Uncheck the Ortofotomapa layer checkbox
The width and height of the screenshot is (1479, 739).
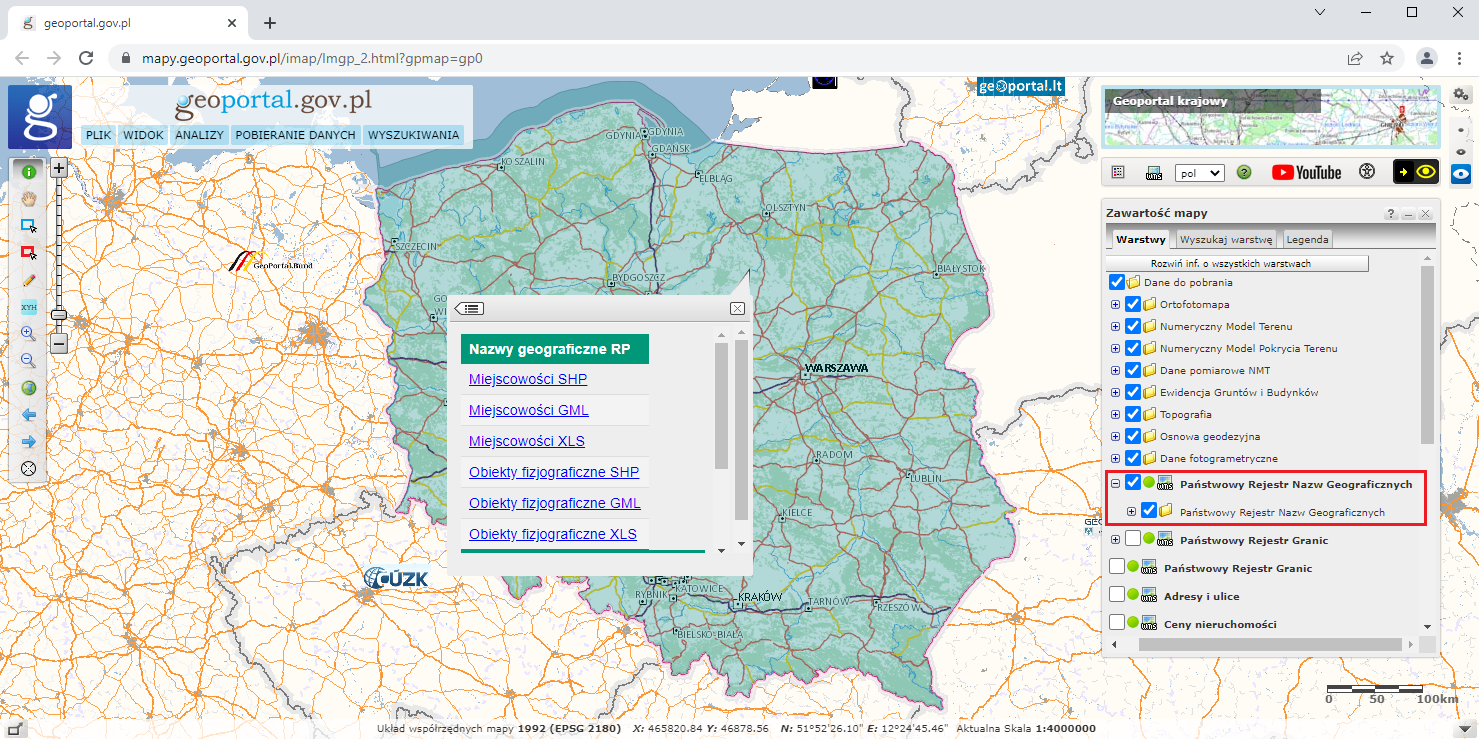(x=1133, y=304)
